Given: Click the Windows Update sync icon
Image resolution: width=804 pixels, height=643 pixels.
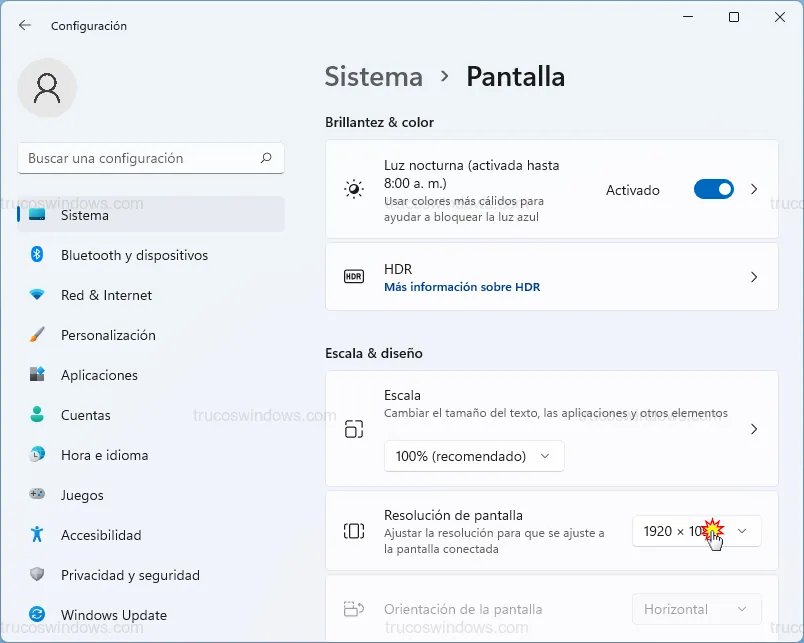Looking at the screenshot, I should 37,615.
